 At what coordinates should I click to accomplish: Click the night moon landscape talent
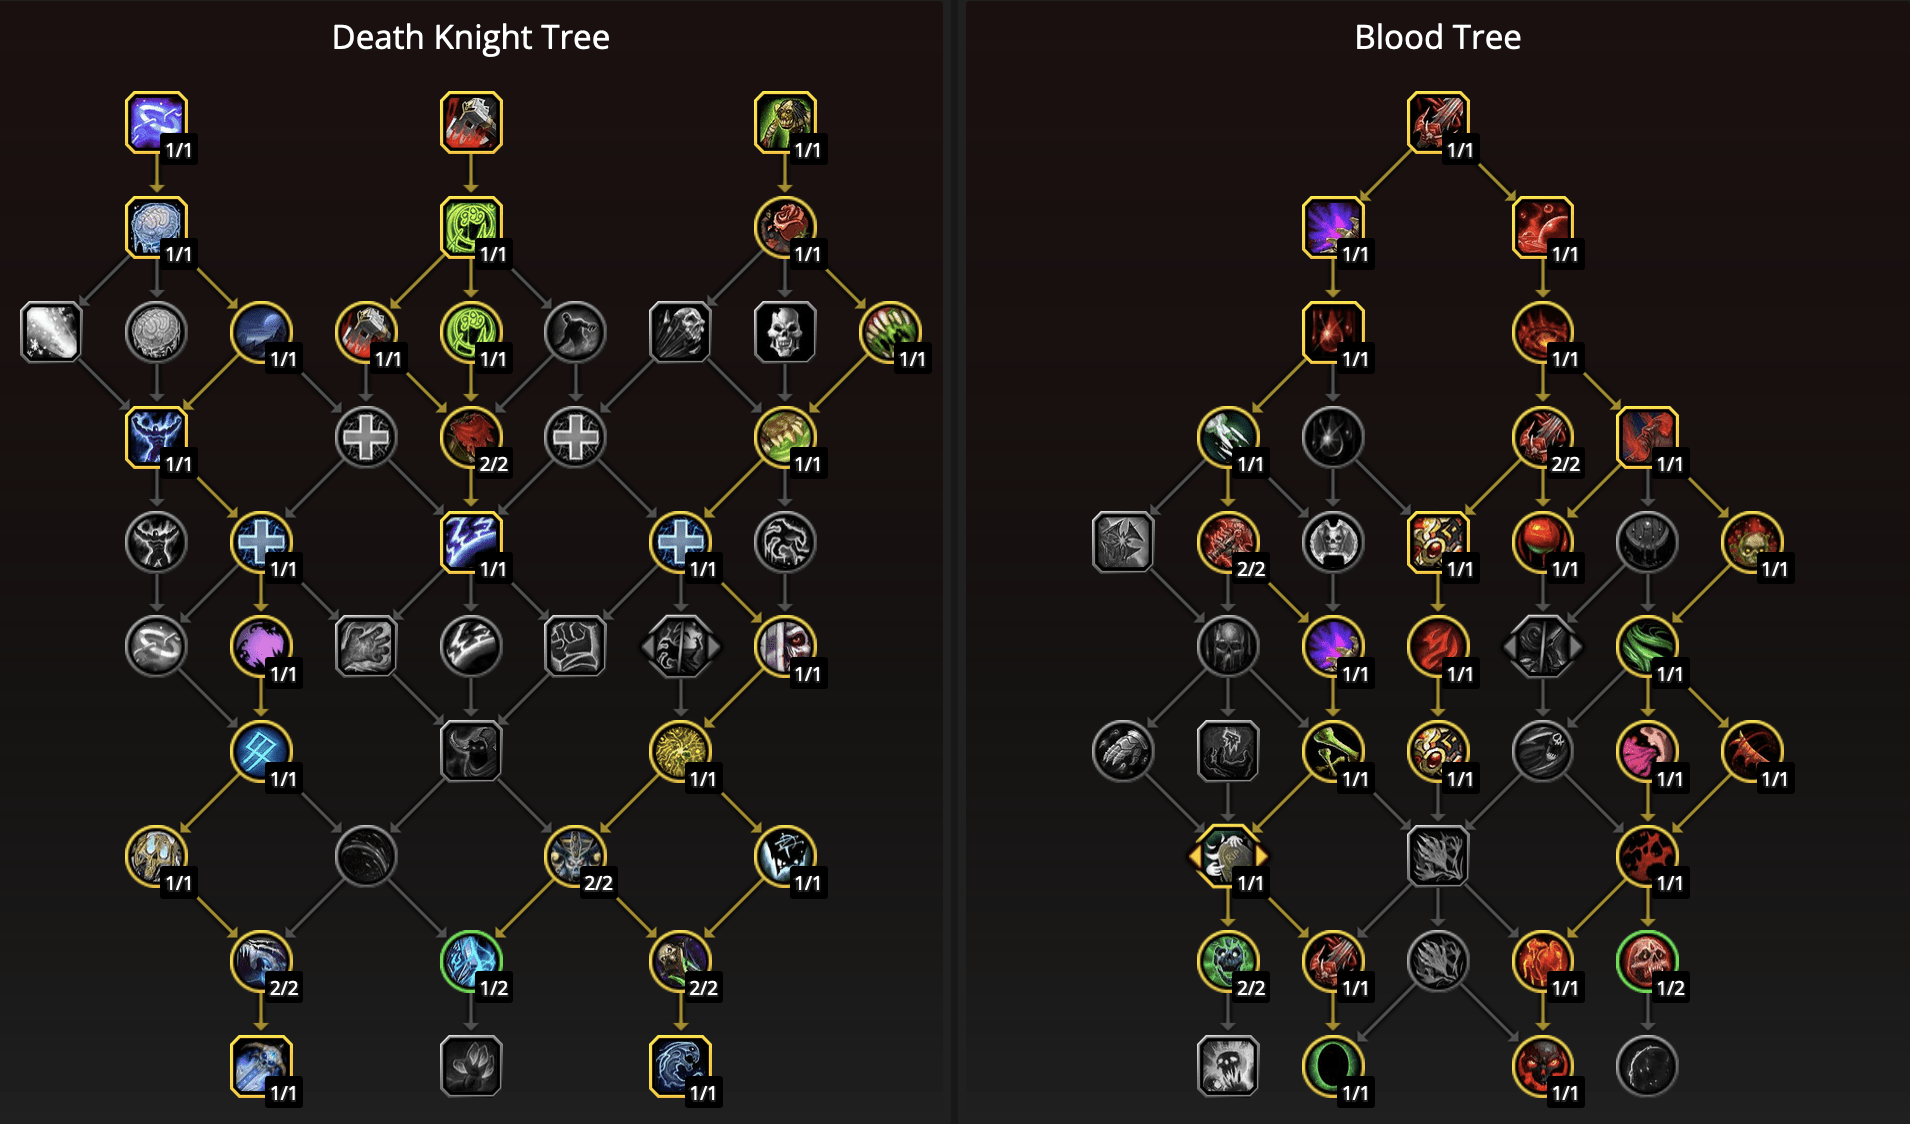[x=261, y=332]
